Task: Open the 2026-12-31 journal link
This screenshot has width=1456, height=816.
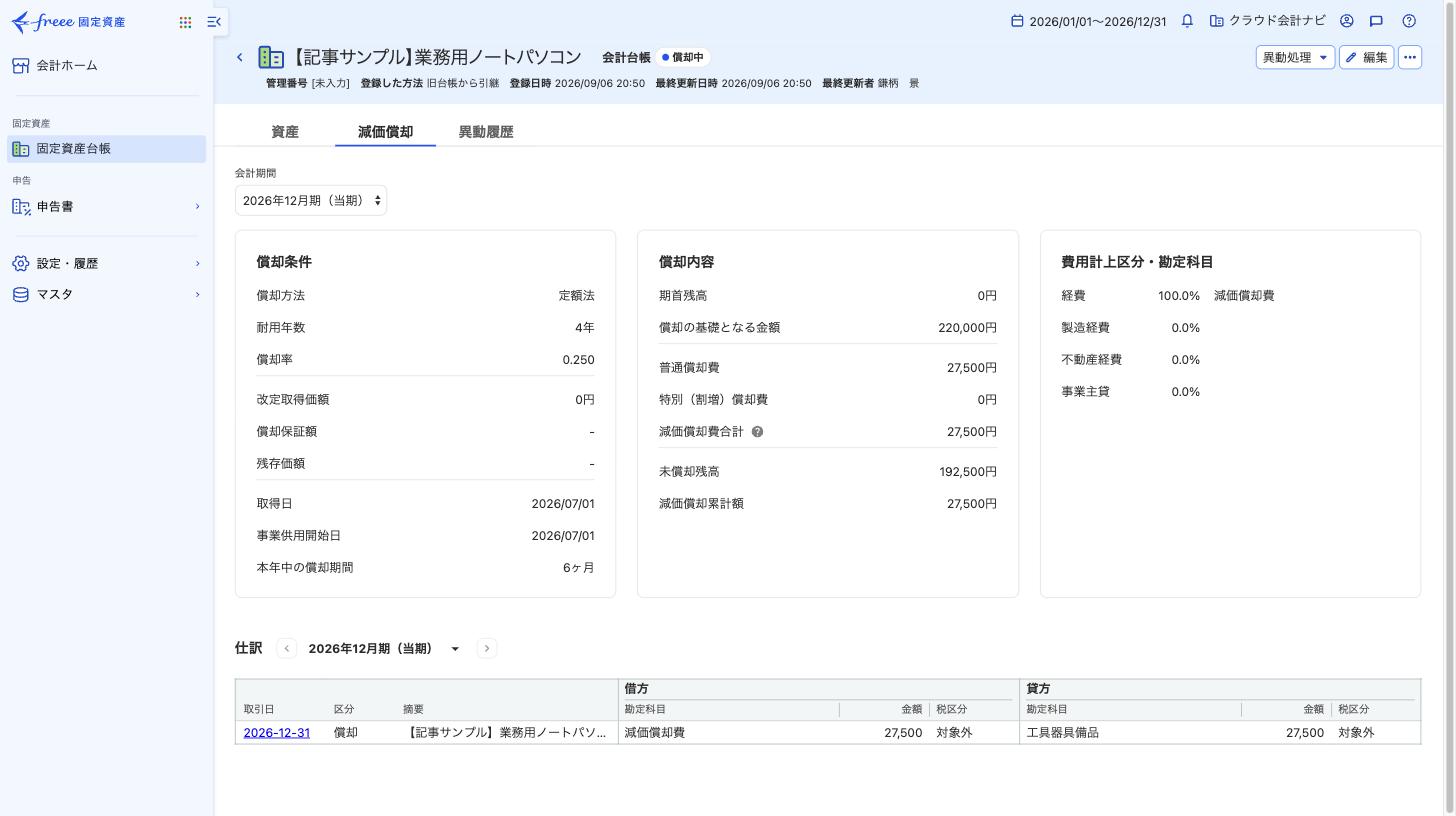Action: click(277, 733)
